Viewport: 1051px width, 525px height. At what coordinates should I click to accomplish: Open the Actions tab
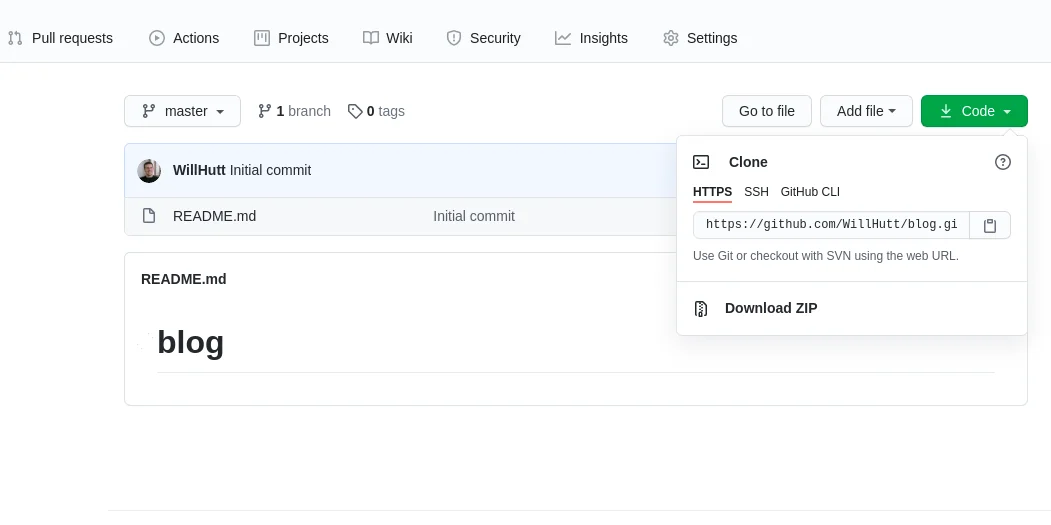(x=184, y=38)
